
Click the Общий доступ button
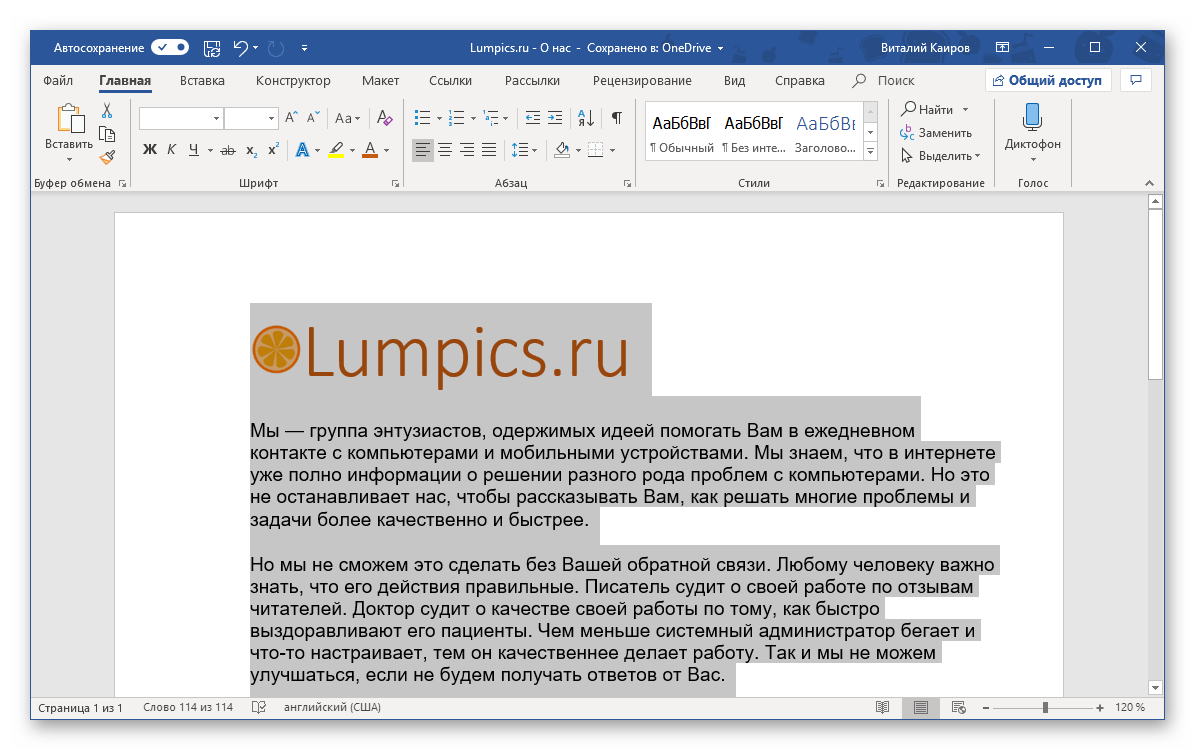pos(1048,81)
